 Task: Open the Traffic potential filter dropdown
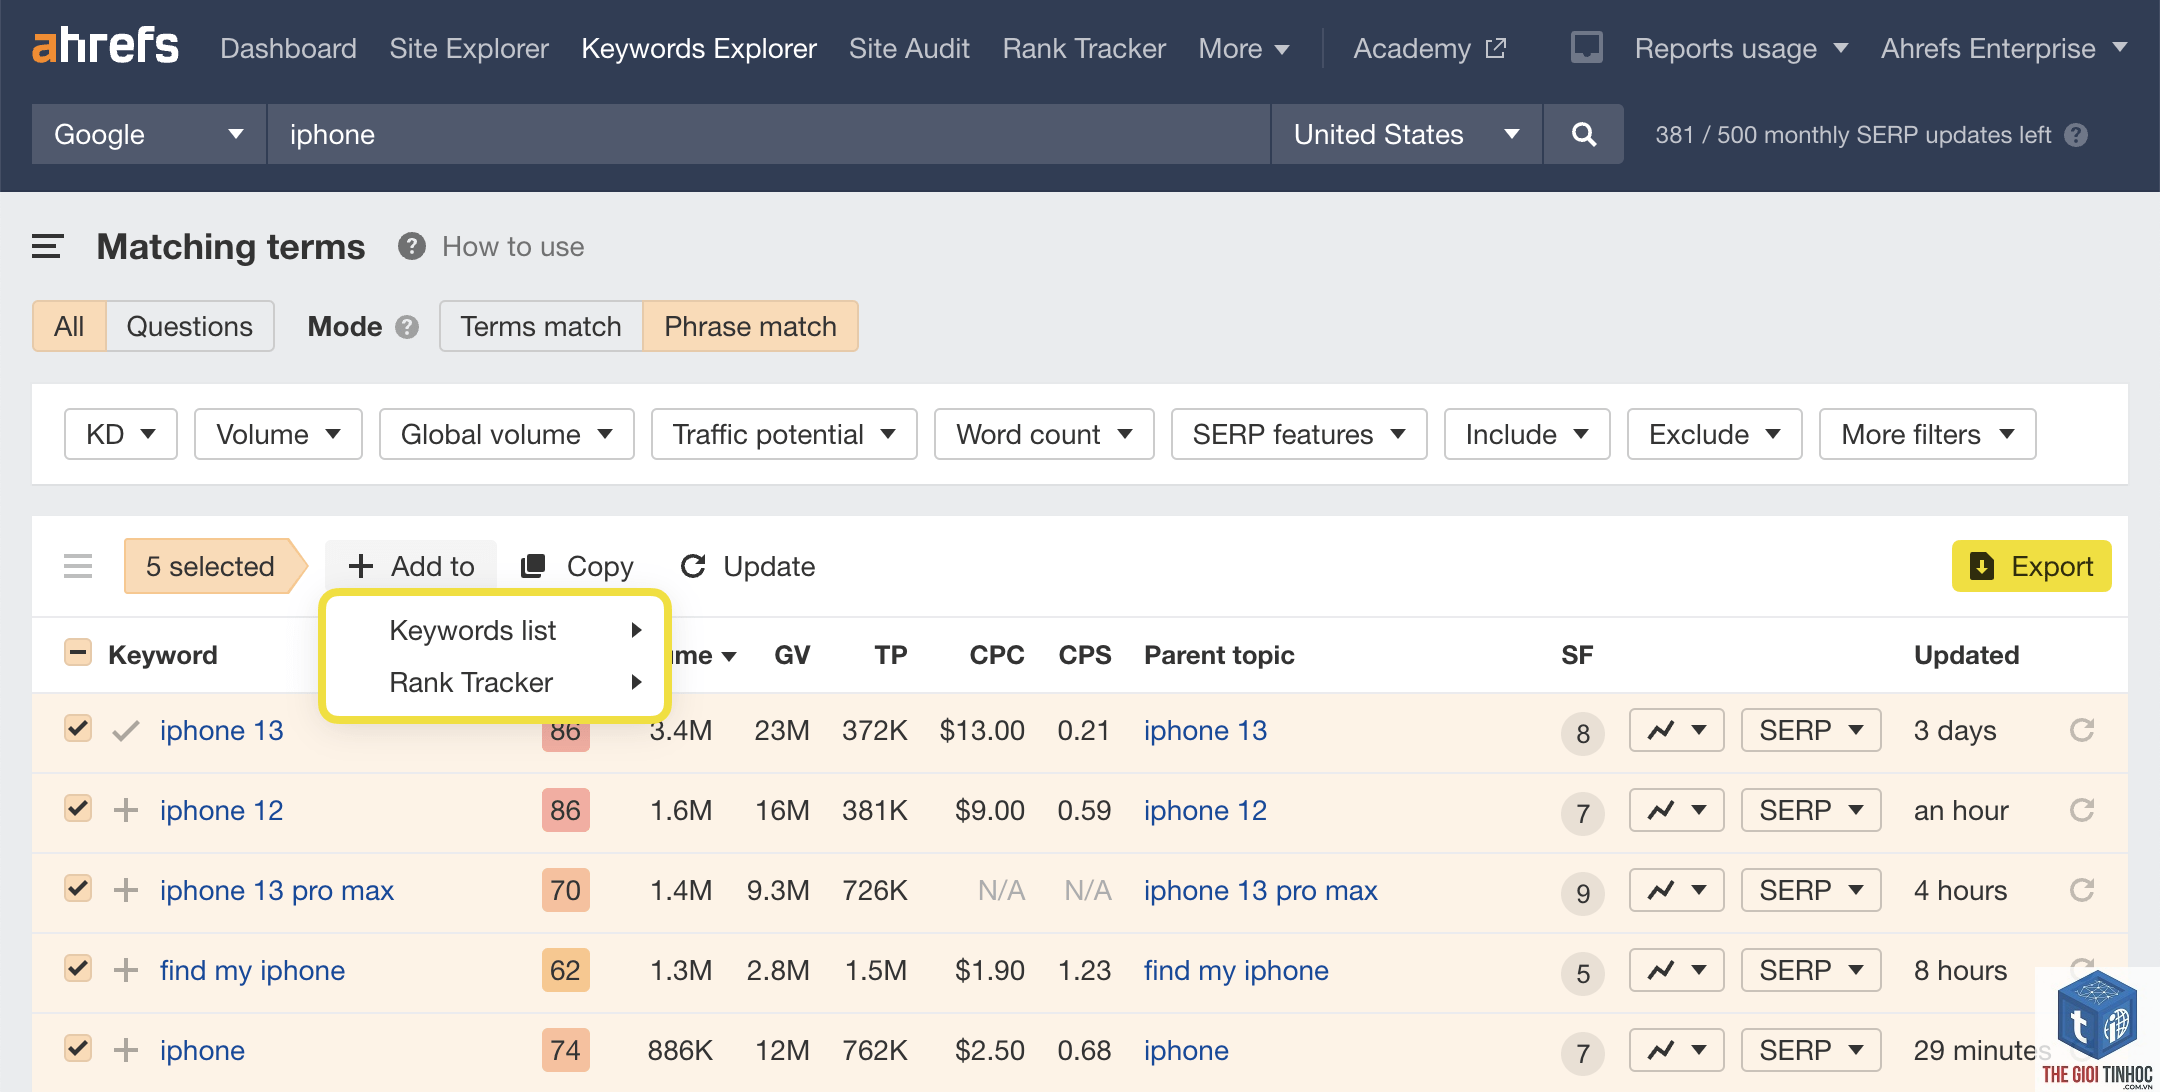click(784, 434)
